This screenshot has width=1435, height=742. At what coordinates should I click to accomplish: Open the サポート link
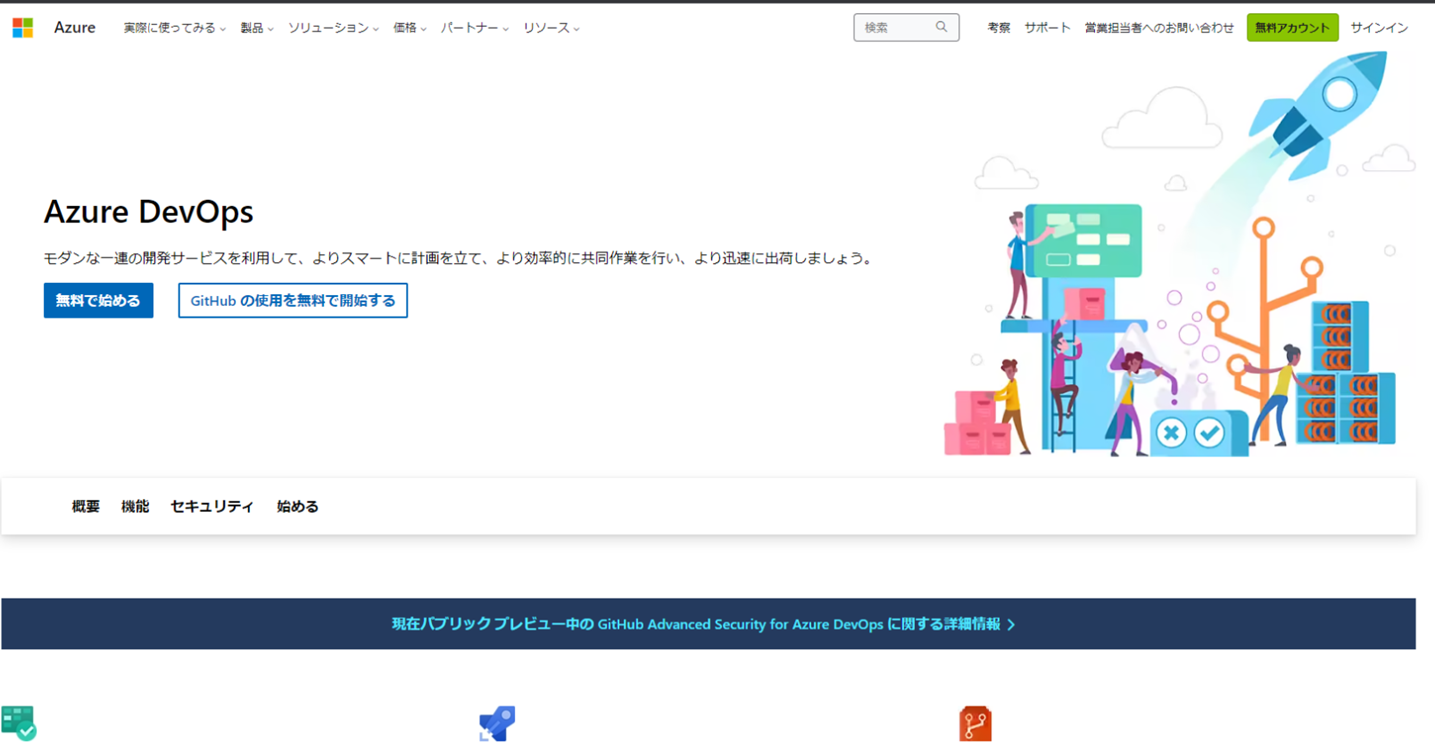pyautogui.click(x=1047, y=28)
